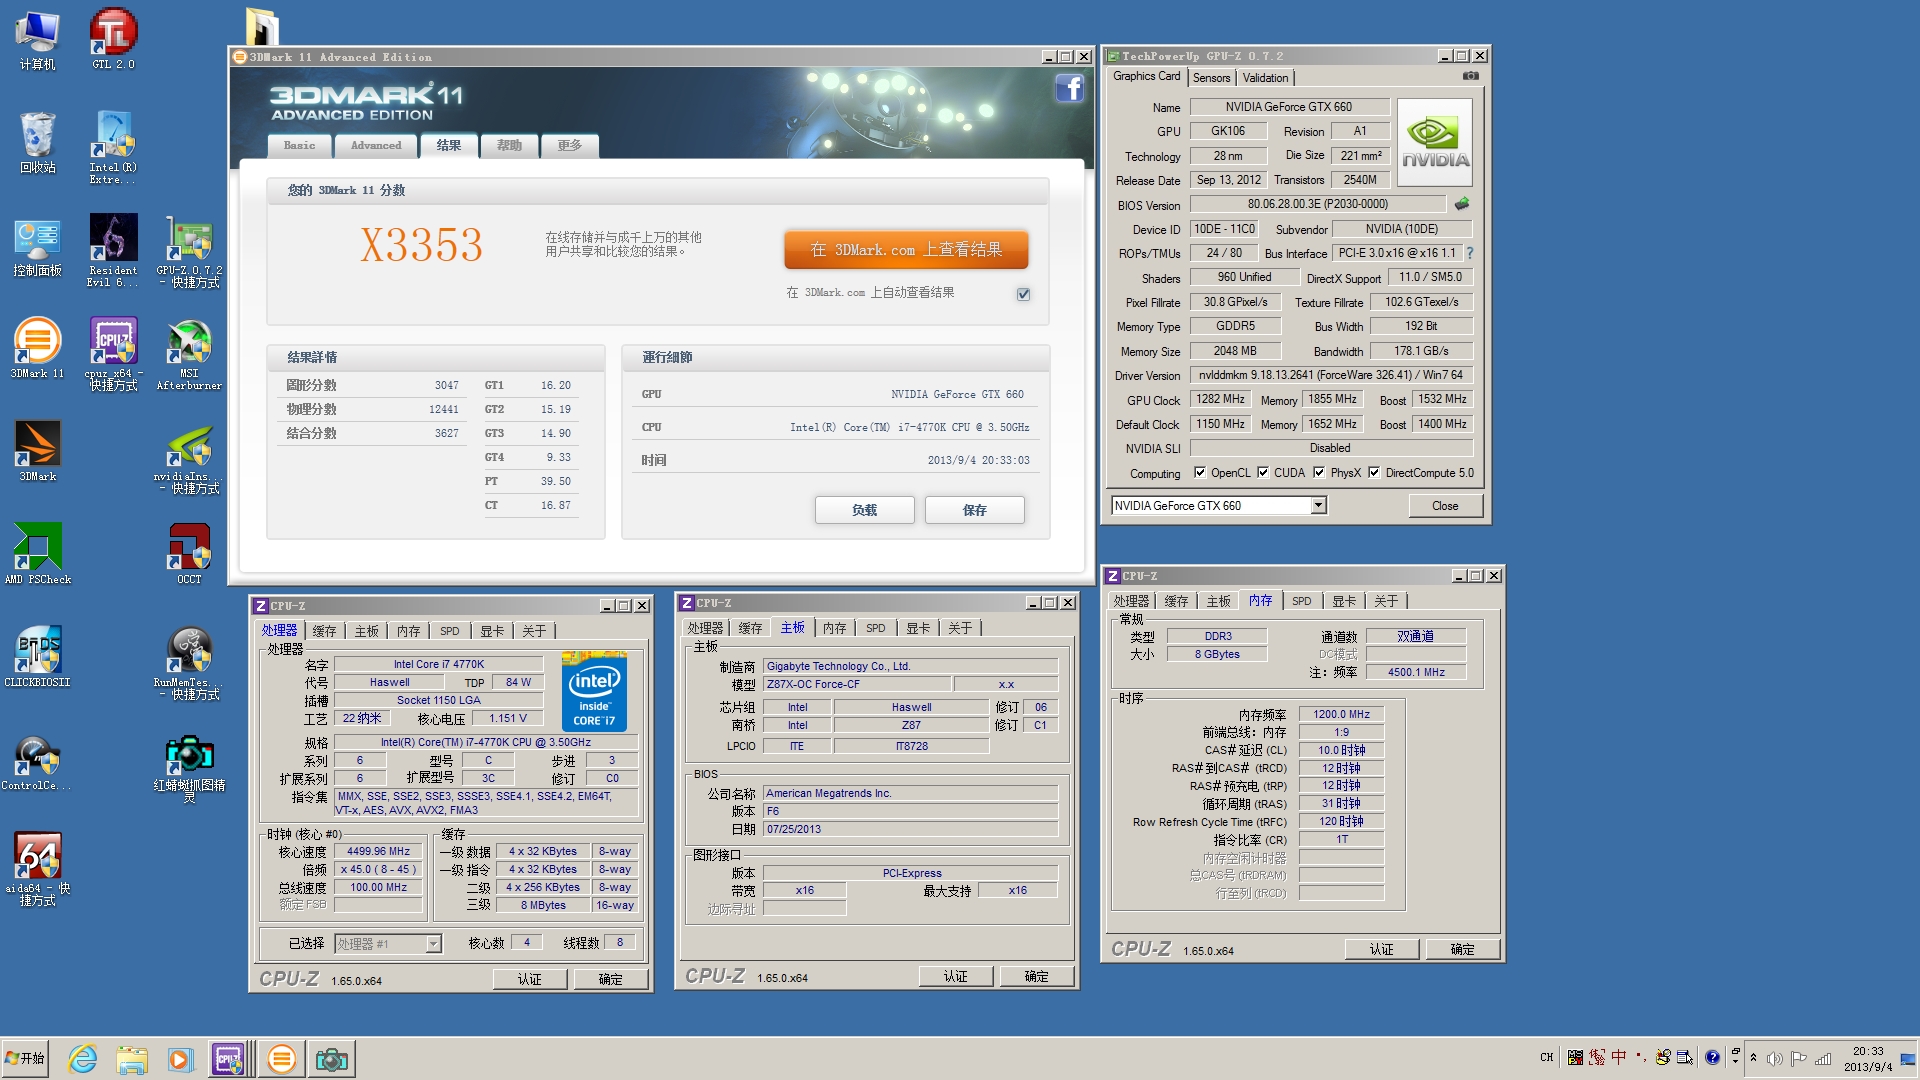Toggle the OpenCL checkbox in GPU-Z

point(1200,473)
